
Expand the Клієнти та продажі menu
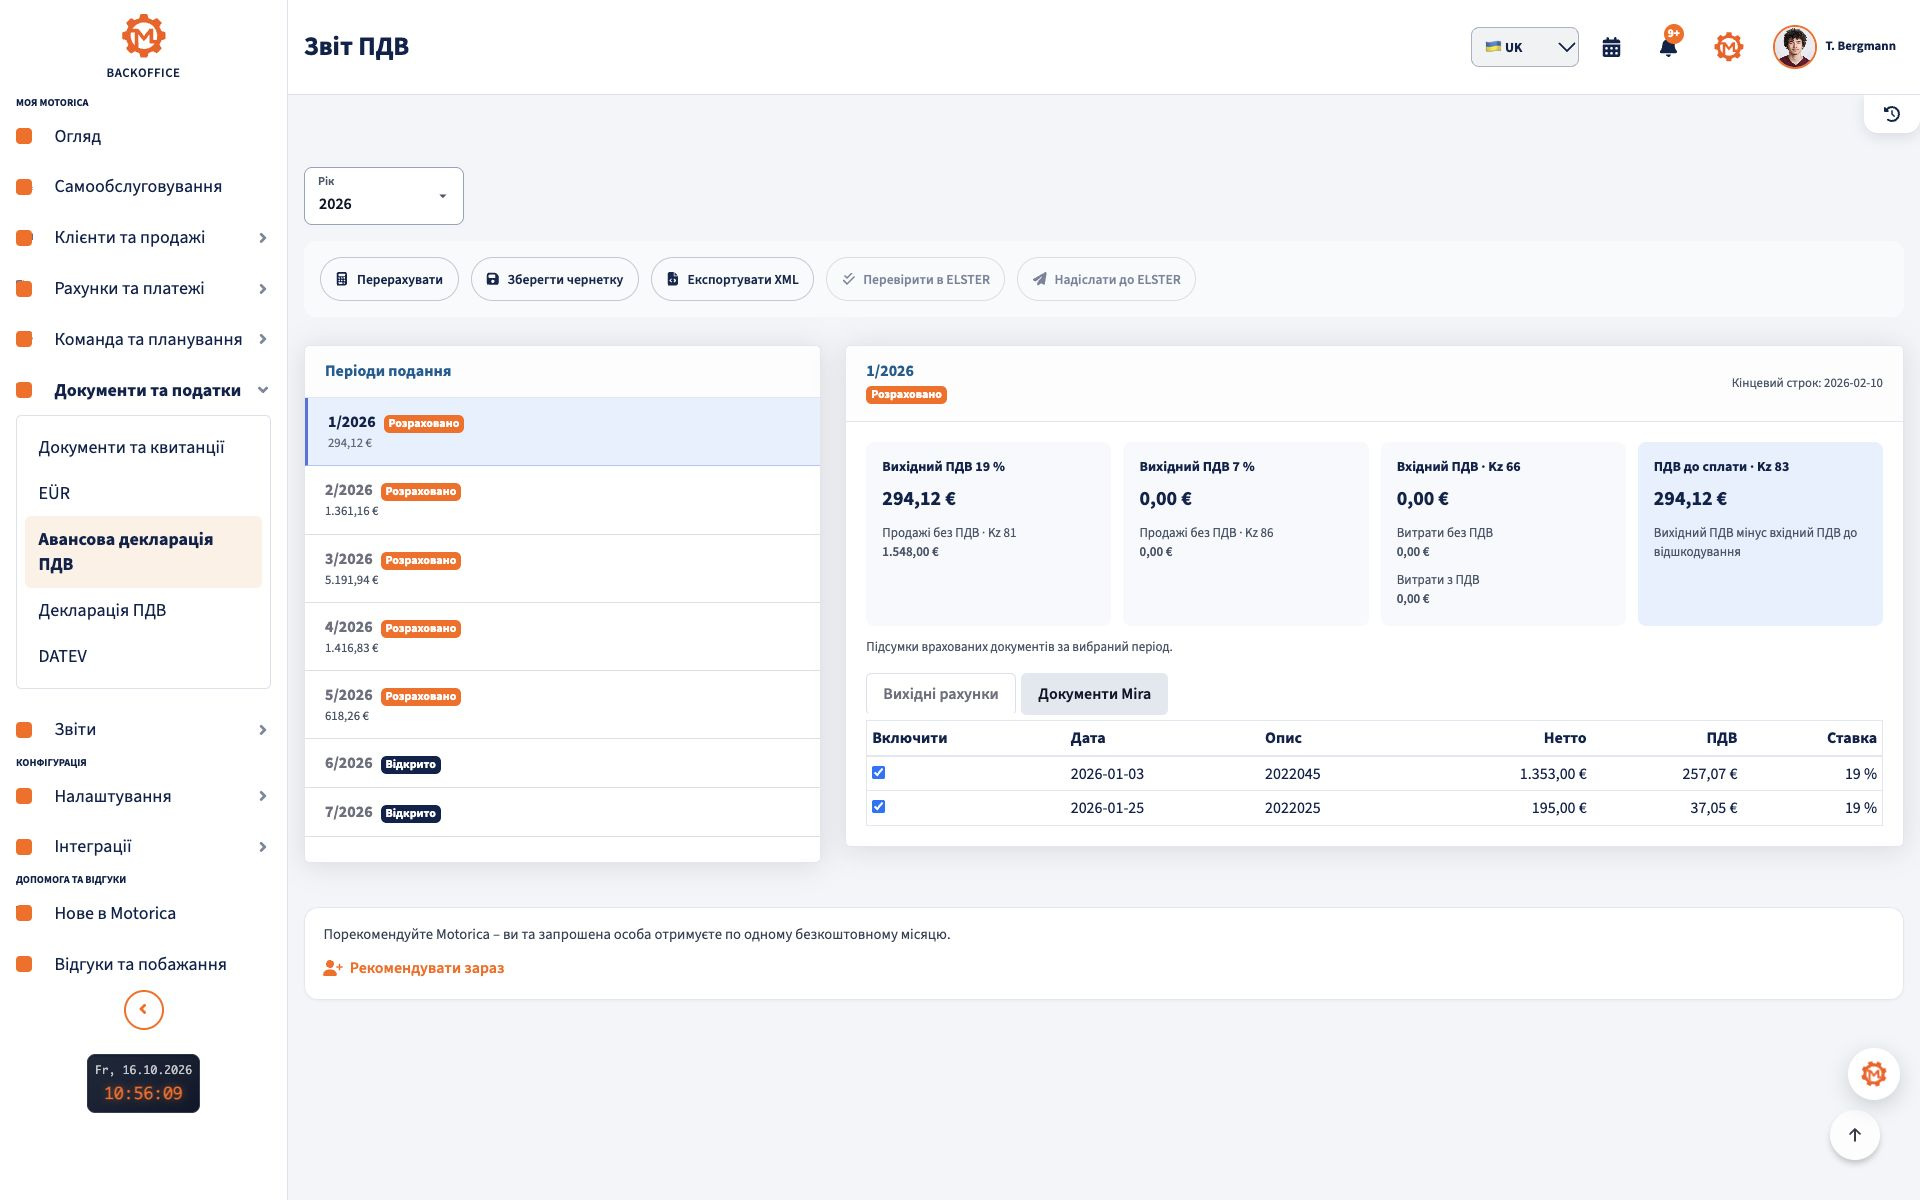[142, 238]
